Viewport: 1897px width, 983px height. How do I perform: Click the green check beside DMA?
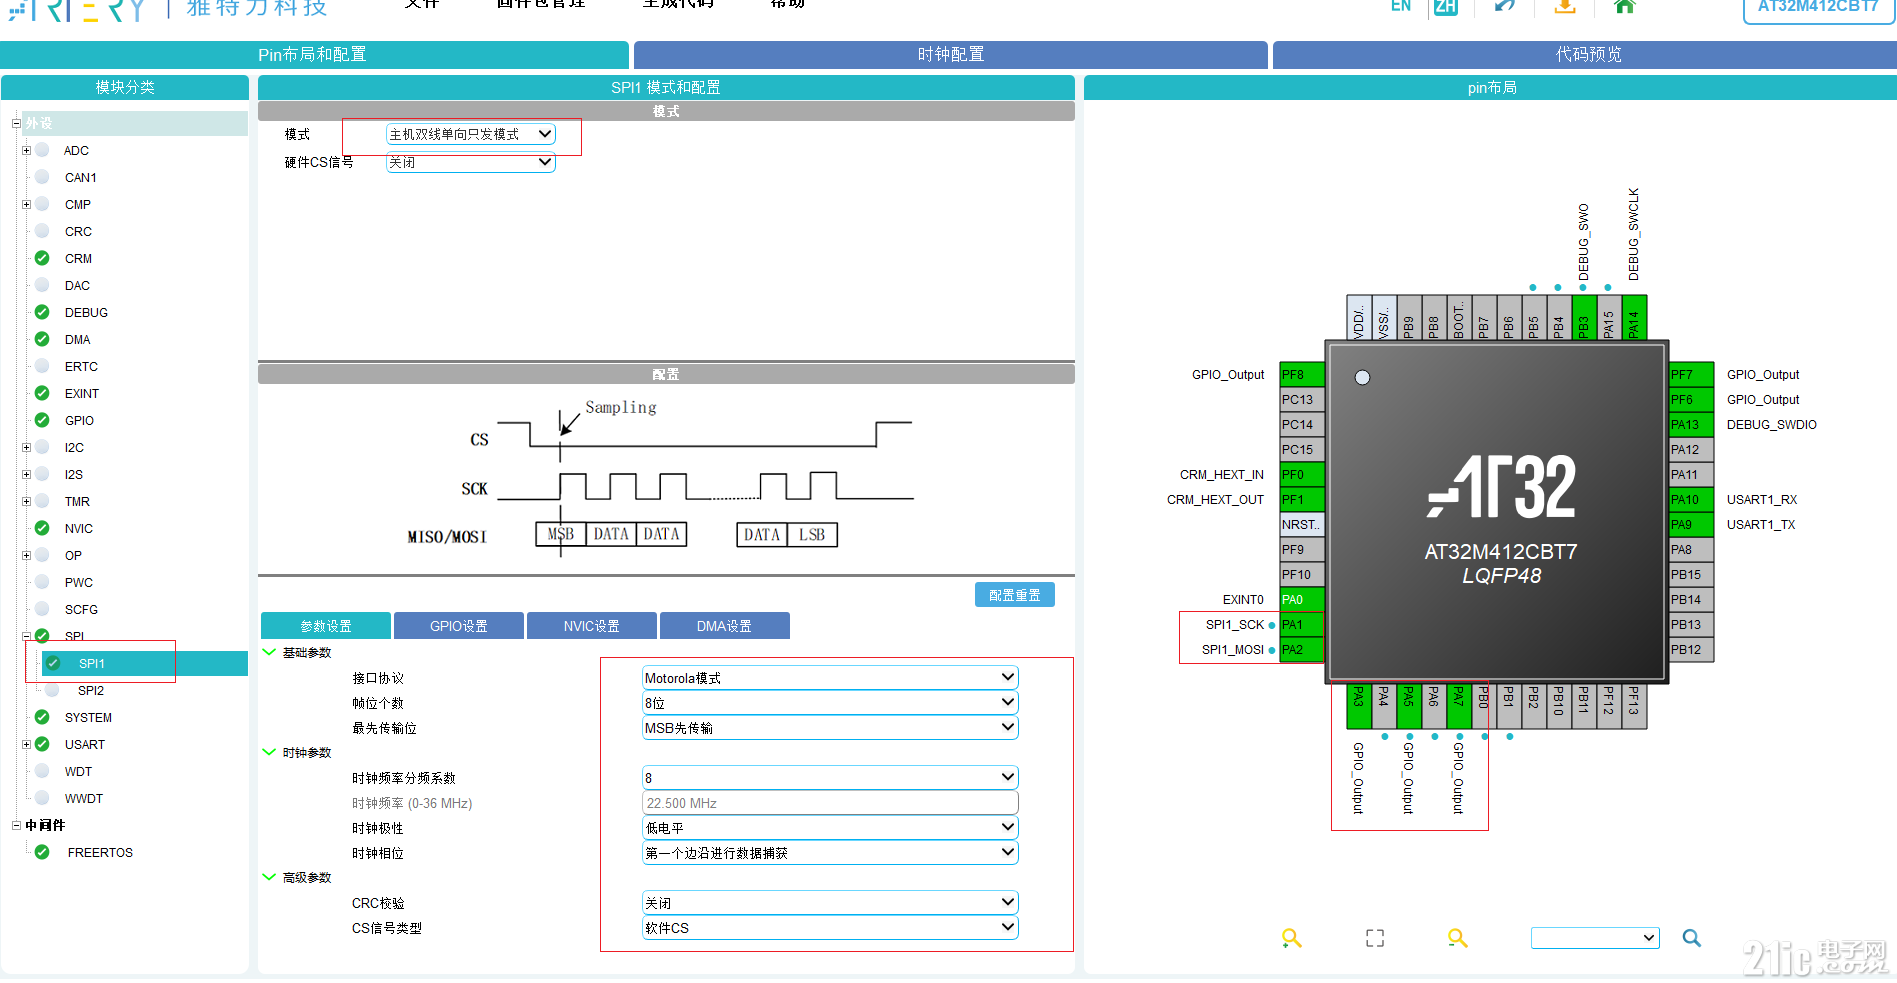click(42, 339)
